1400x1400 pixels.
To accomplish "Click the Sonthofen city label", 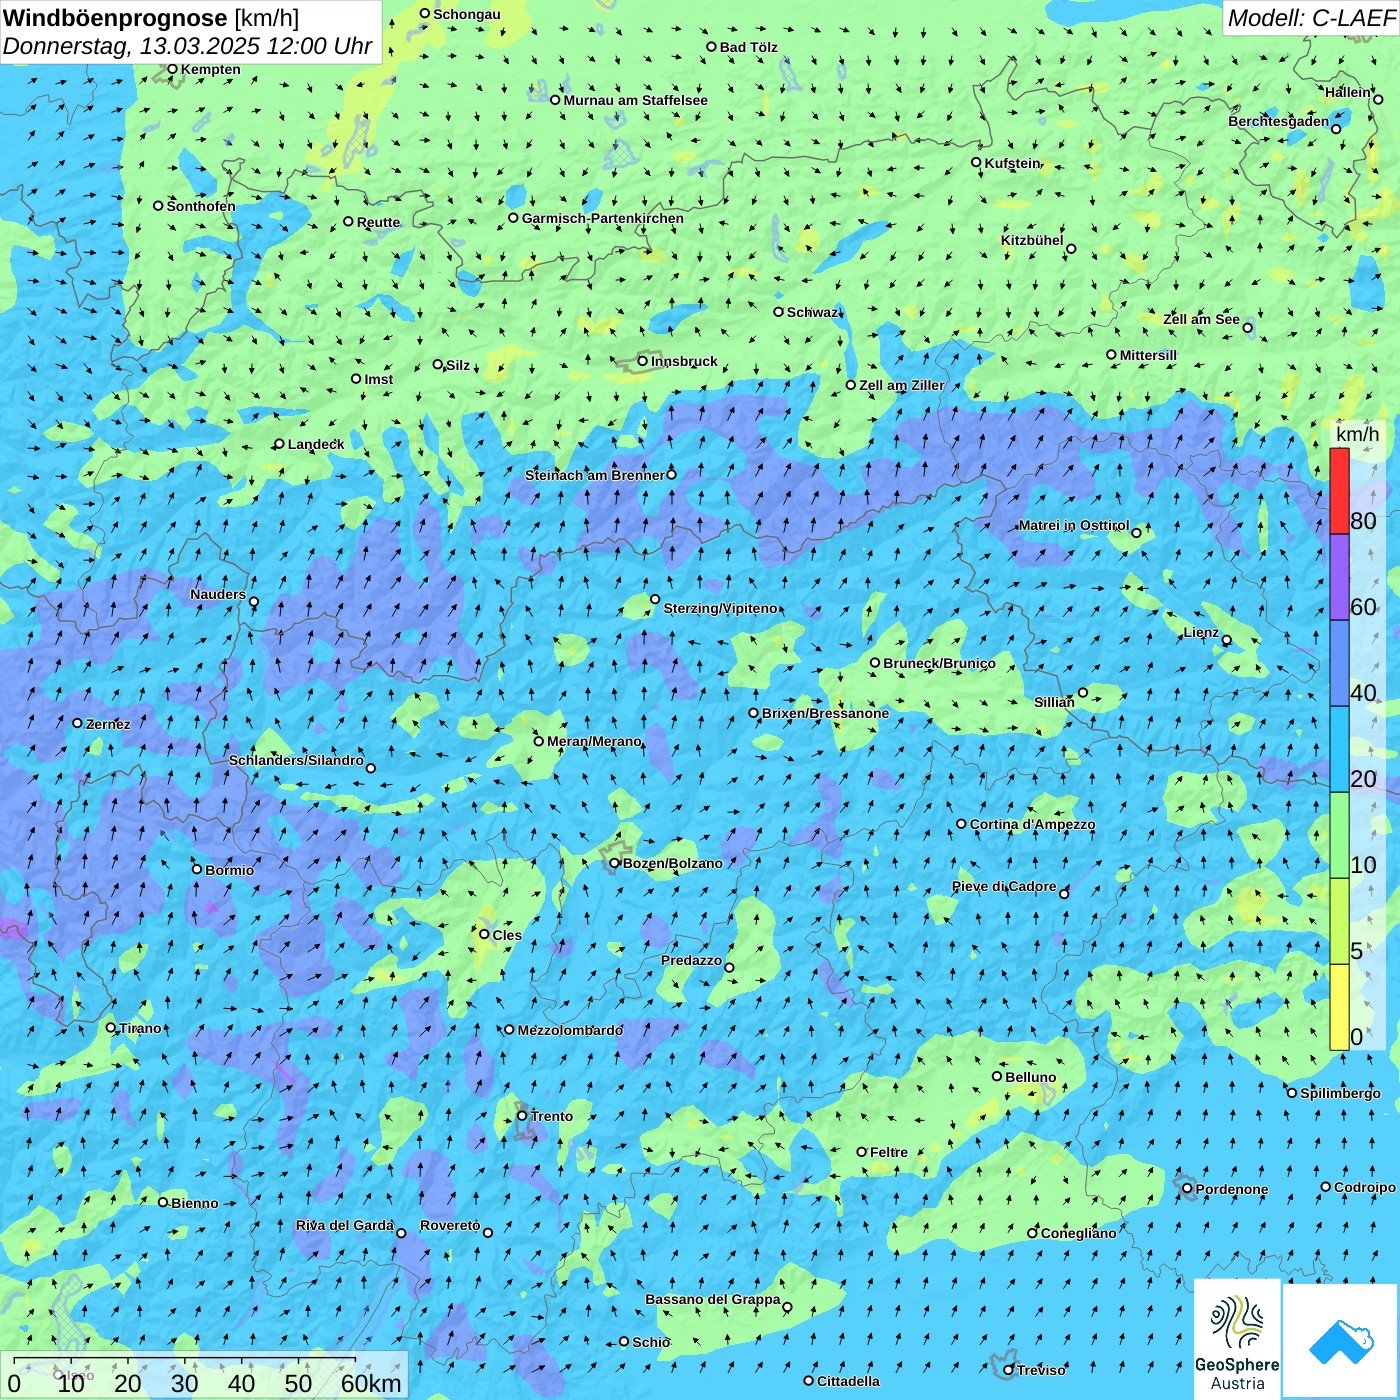I will (201, 206).
